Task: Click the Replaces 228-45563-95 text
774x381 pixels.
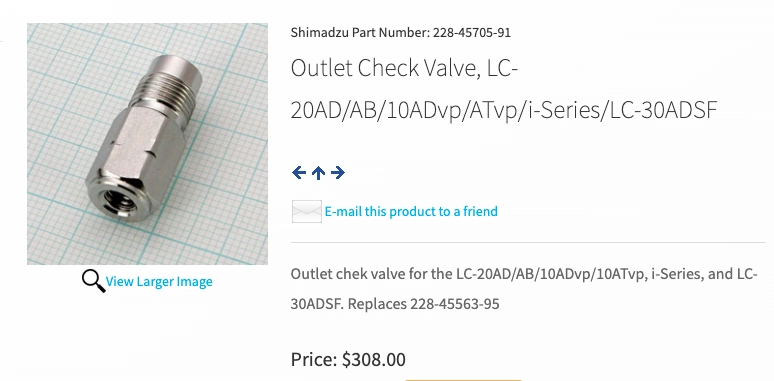Action: click(424, 304)
